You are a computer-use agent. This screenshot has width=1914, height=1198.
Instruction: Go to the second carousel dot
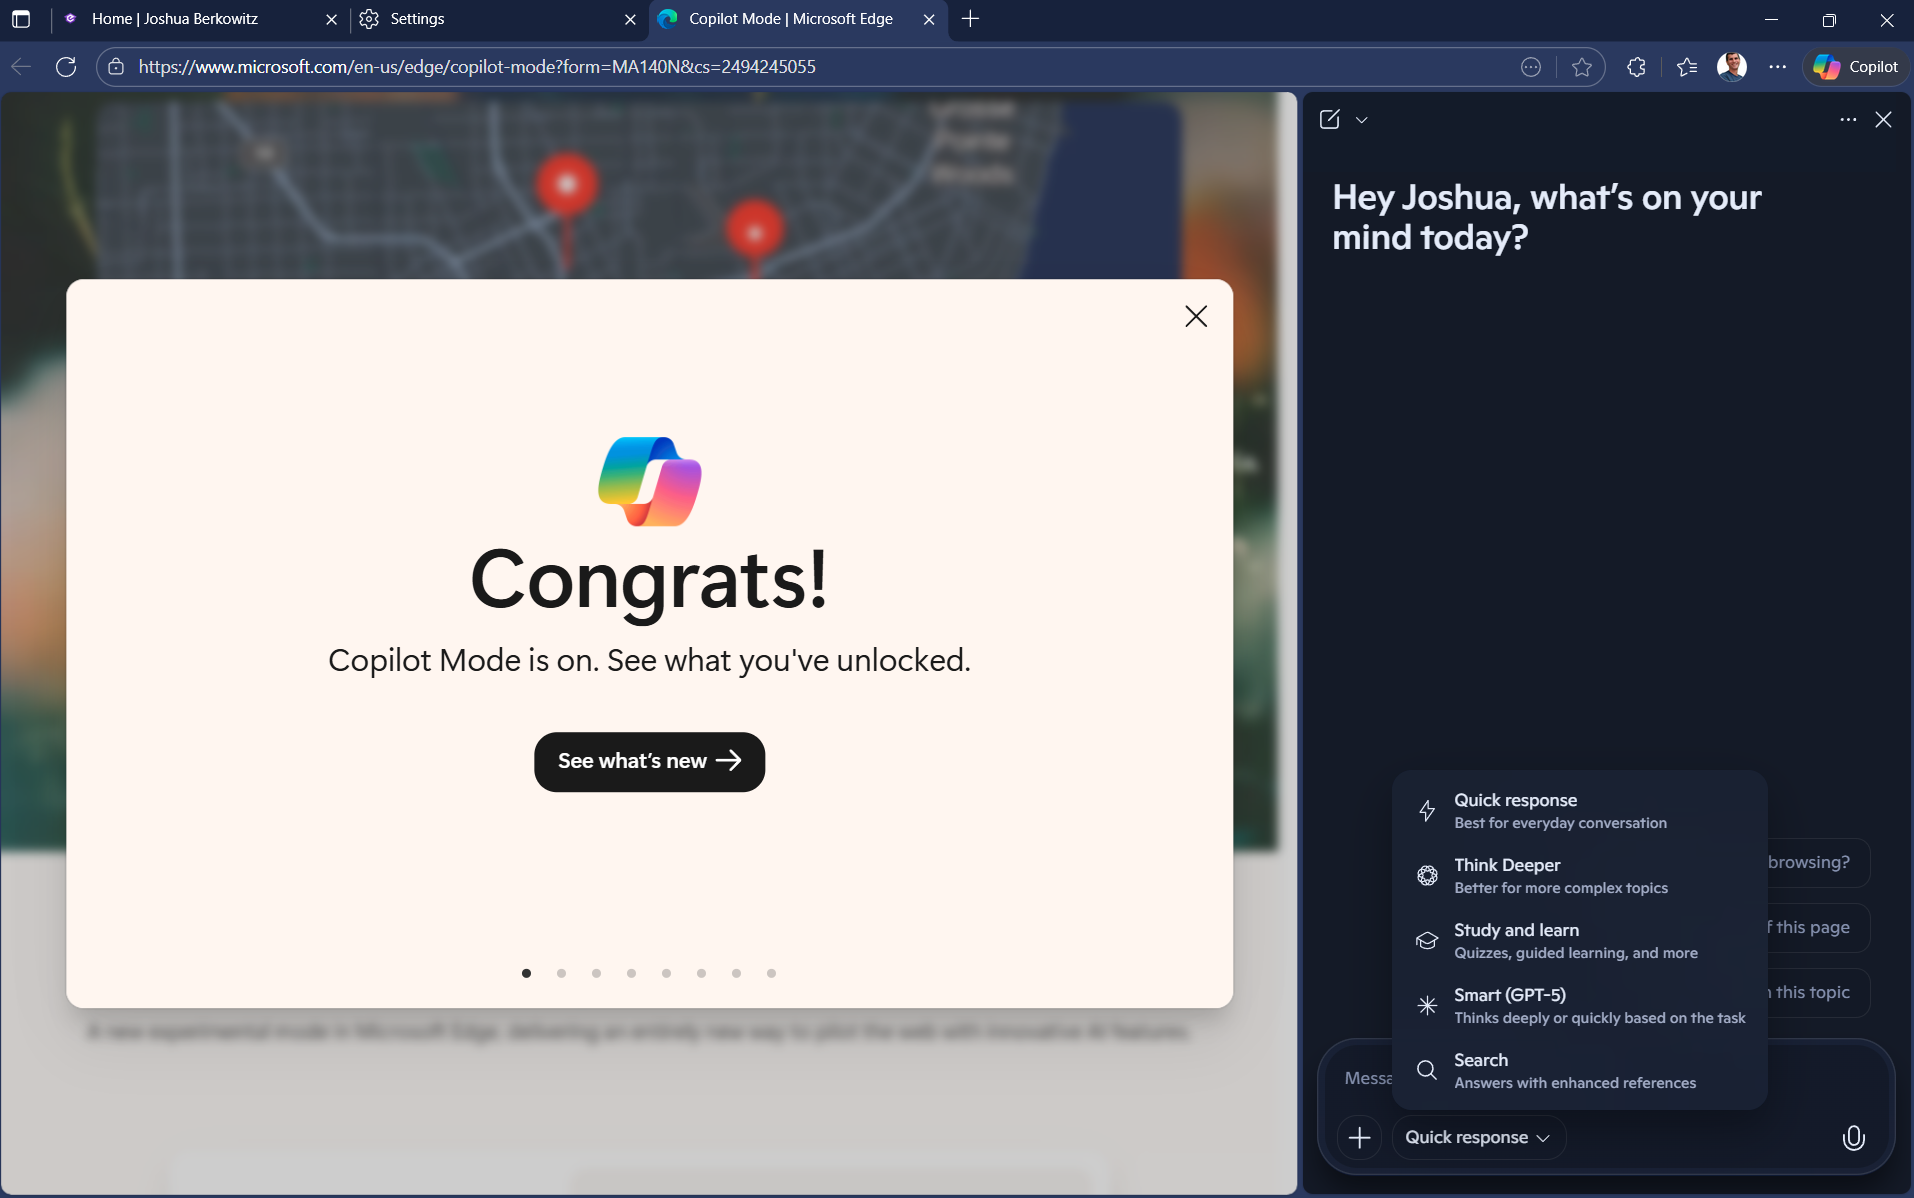tap(561, 973)
